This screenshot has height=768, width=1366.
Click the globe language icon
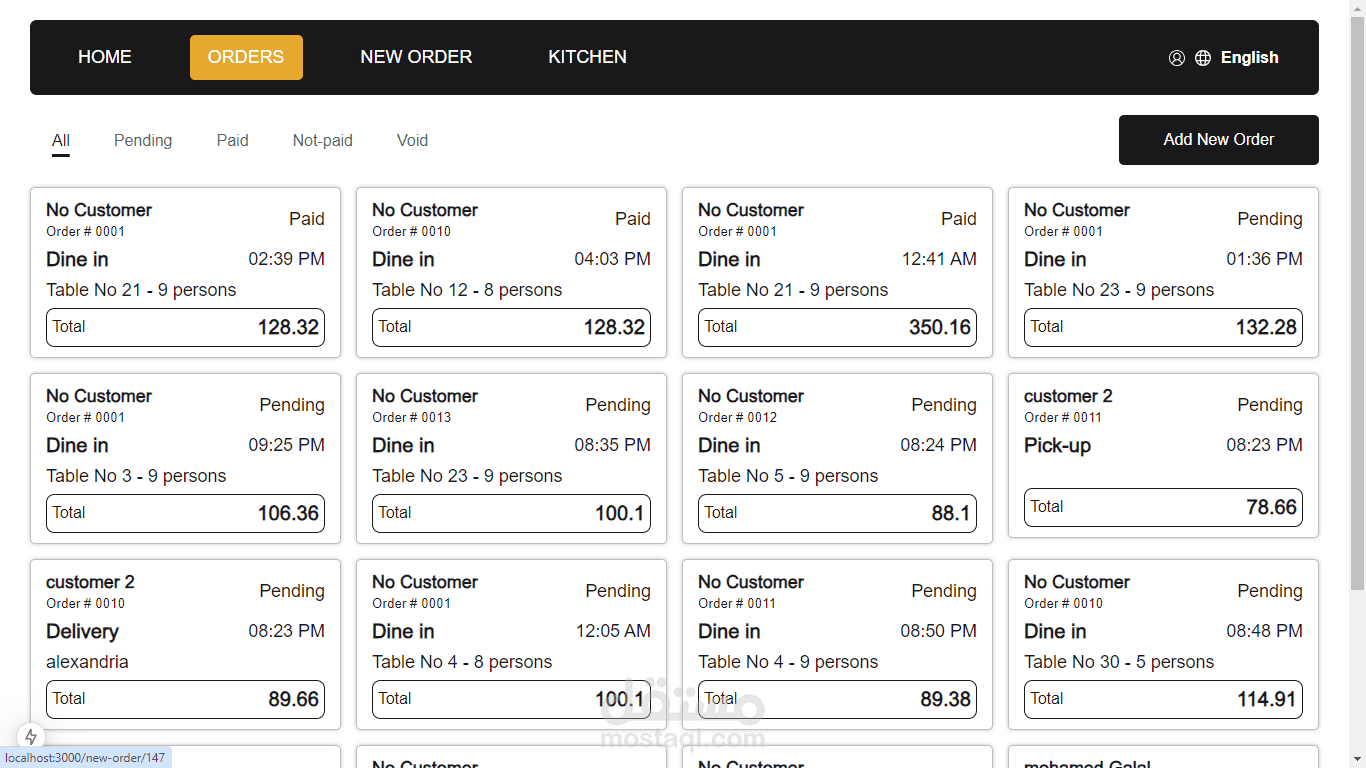(x=1203, y=58)
